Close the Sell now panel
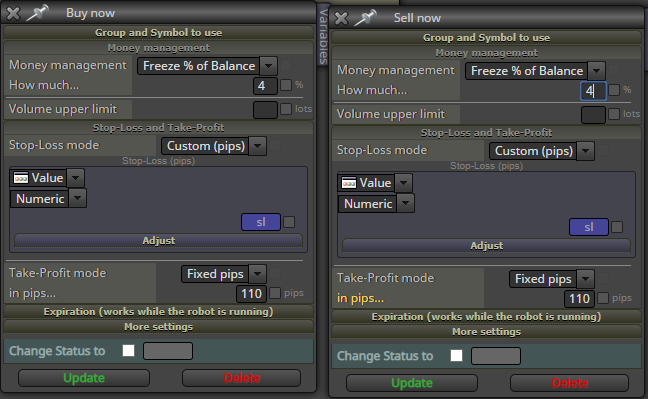Image resolution: width=648 pixels, height=399 pixels. [x=341, y=18]
